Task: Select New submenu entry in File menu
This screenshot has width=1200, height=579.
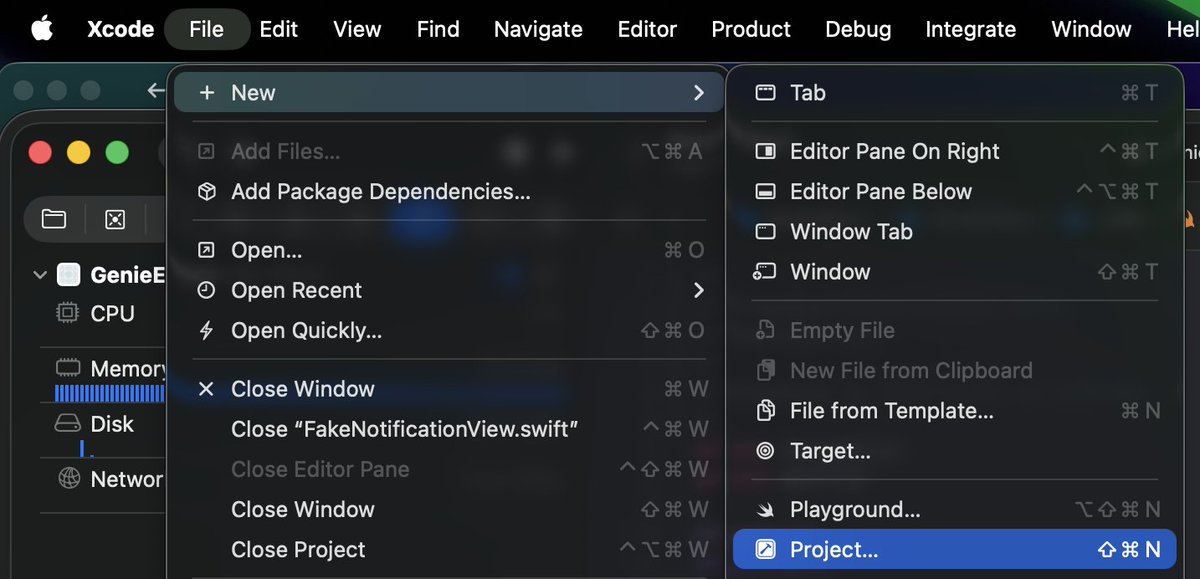Action: tap(449, 92)
